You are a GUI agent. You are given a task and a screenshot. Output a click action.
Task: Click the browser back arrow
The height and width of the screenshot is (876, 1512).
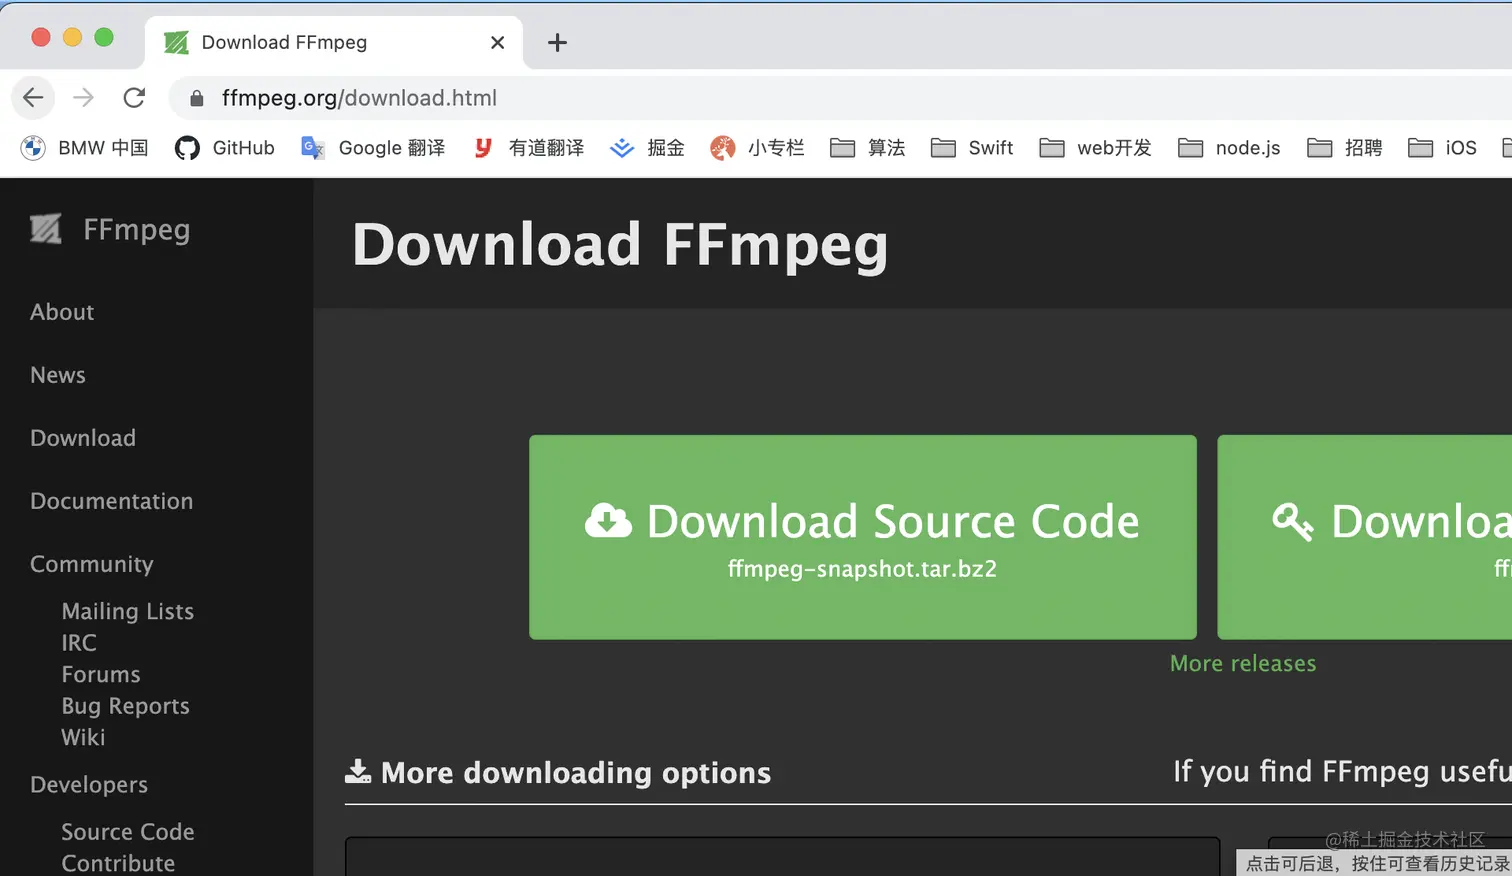[33, 97]
